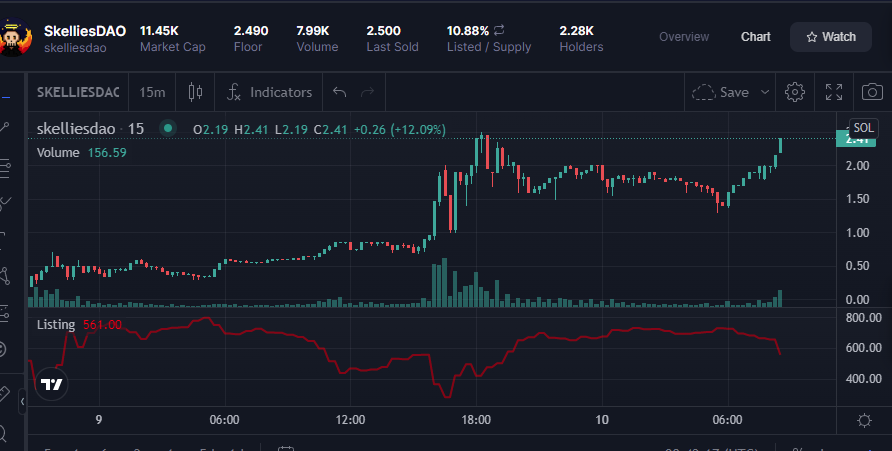This screenshot has width=892, height=451.
Task: Select the Fibonacci retracement tool
Action: click(5, 168)
